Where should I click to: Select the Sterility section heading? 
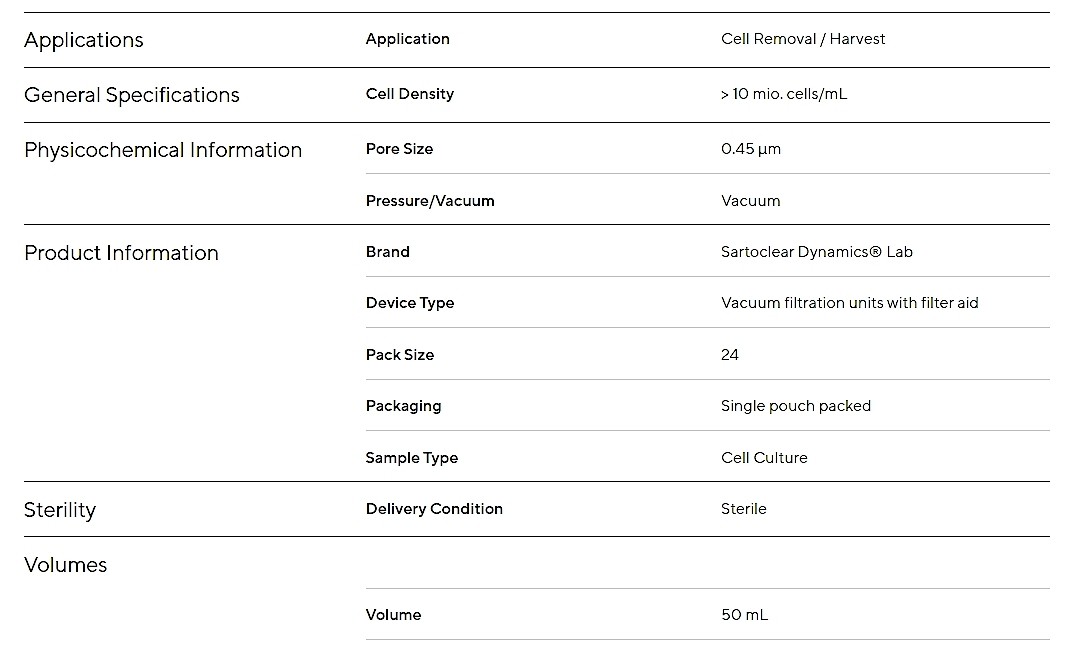(60, 510)
